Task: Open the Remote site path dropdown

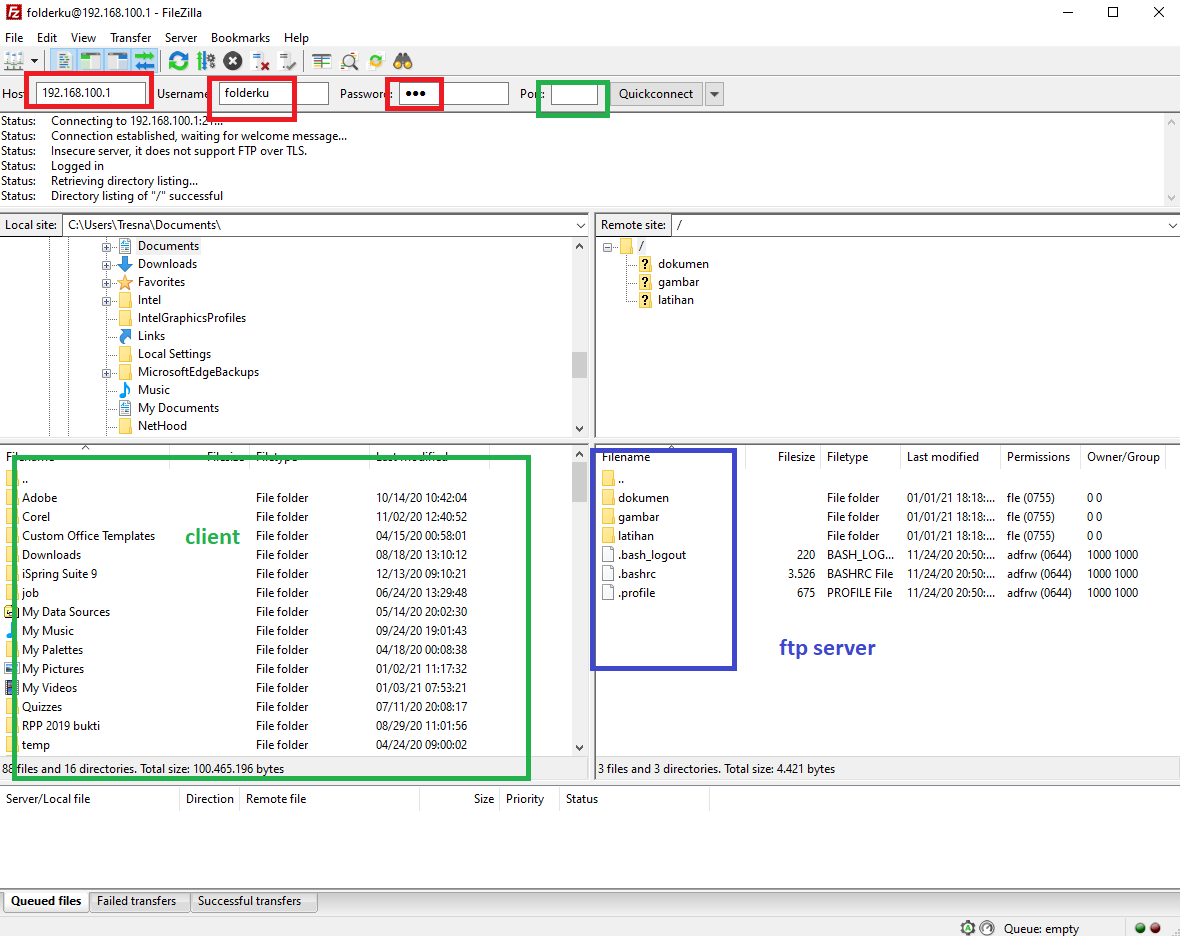Action: (x=1172, y=225)
